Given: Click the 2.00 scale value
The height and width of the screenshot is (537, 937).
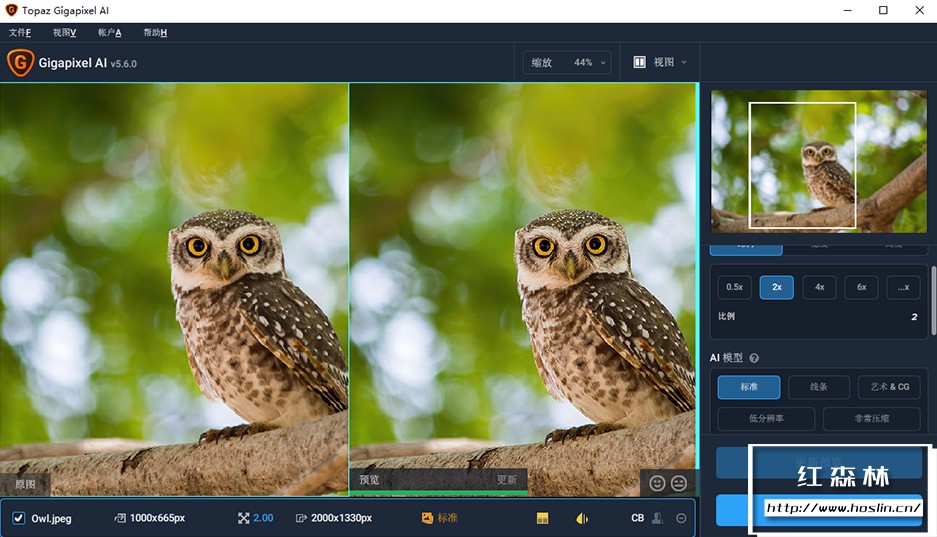Looking at the screenshot, I should (263, 518).
